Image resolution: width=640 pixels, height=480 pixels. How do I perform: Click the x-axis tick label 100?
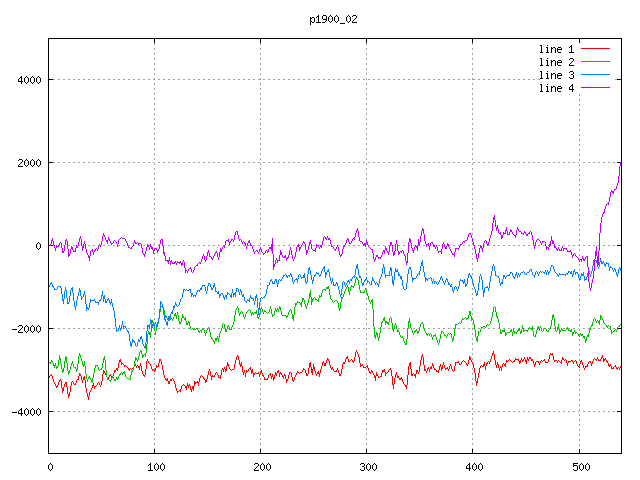155,466
